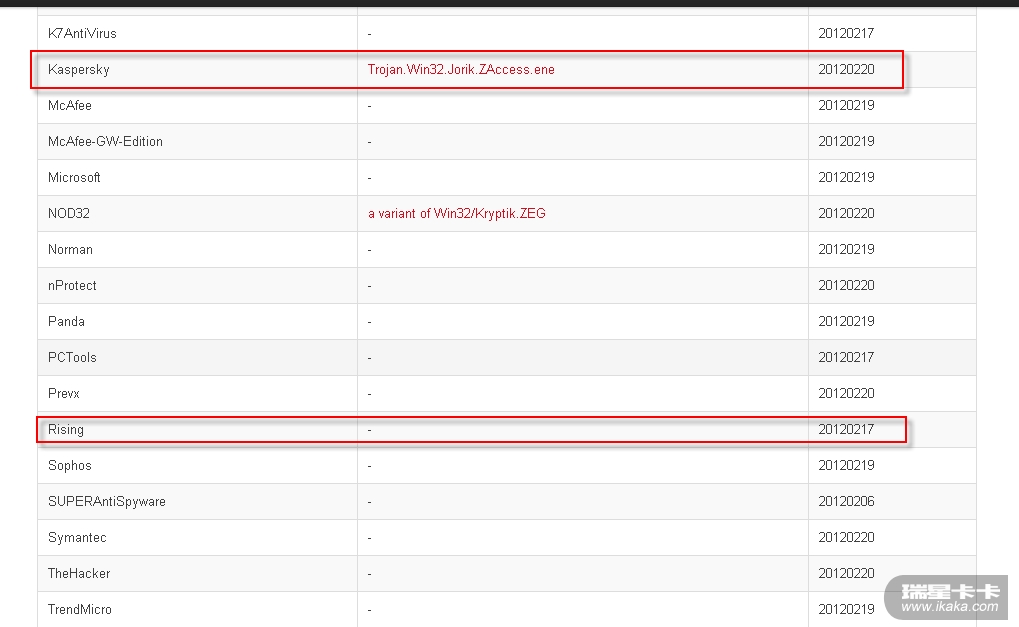The width and height of the screenshot is (1019, 627).
Task: Select the dash result in Prevx row
Action: [370, 394]
